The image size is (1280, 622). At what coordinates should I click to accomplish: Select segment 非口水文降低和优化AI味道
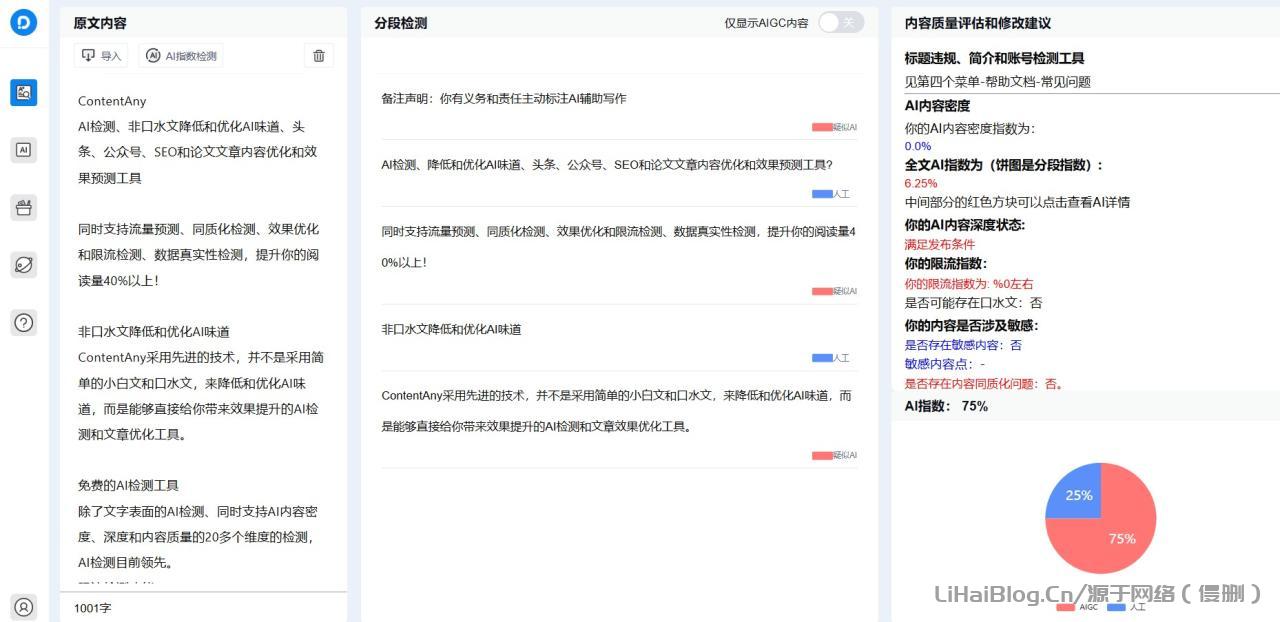tap(451, 329)
